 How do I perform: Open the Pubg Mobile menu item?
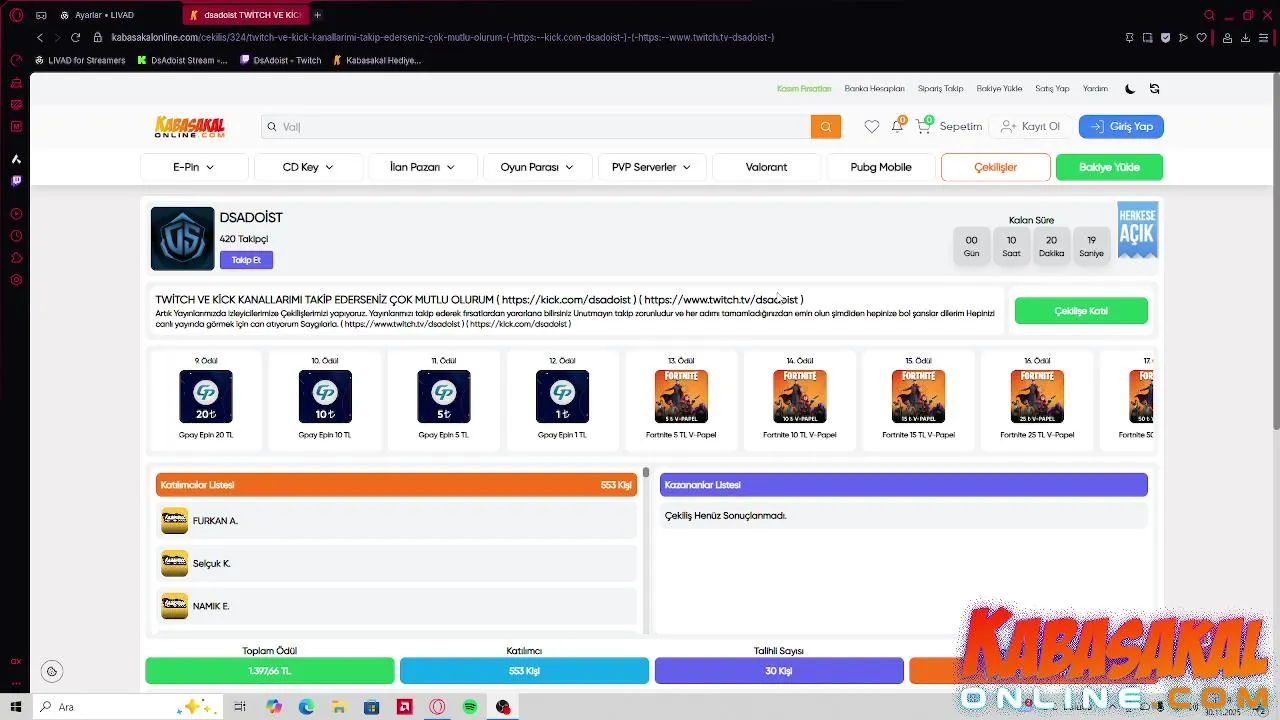pos(881,167)
